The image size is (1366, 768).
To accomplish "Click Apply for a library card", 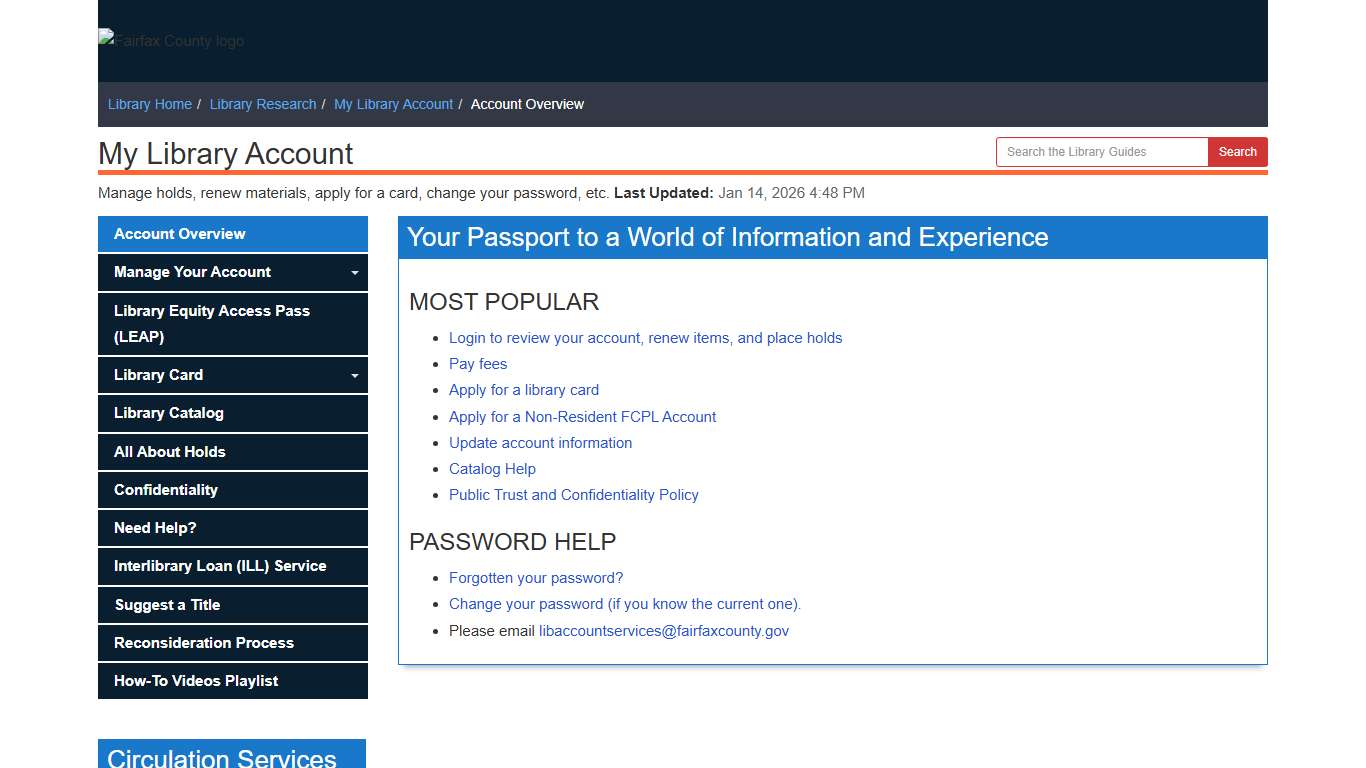I will coord(523,390).
